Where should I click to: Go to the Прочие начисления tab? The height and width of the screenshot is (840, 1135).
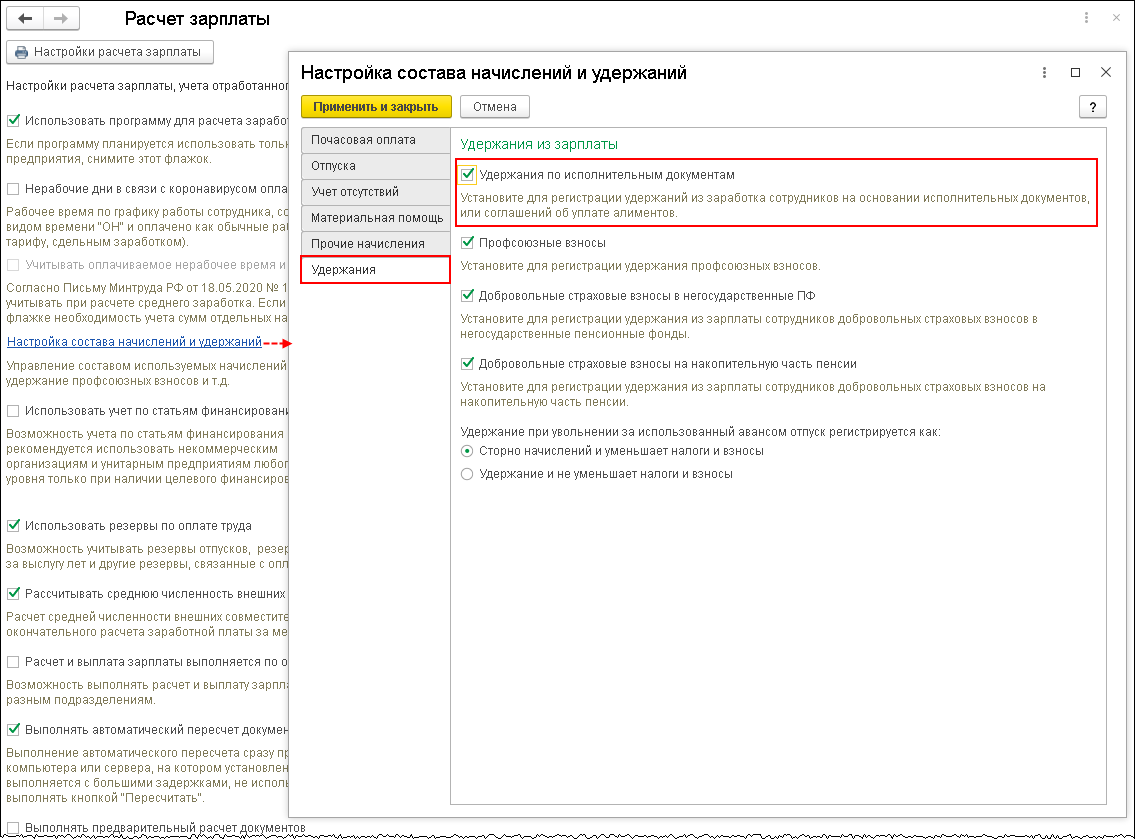point(375,244)
